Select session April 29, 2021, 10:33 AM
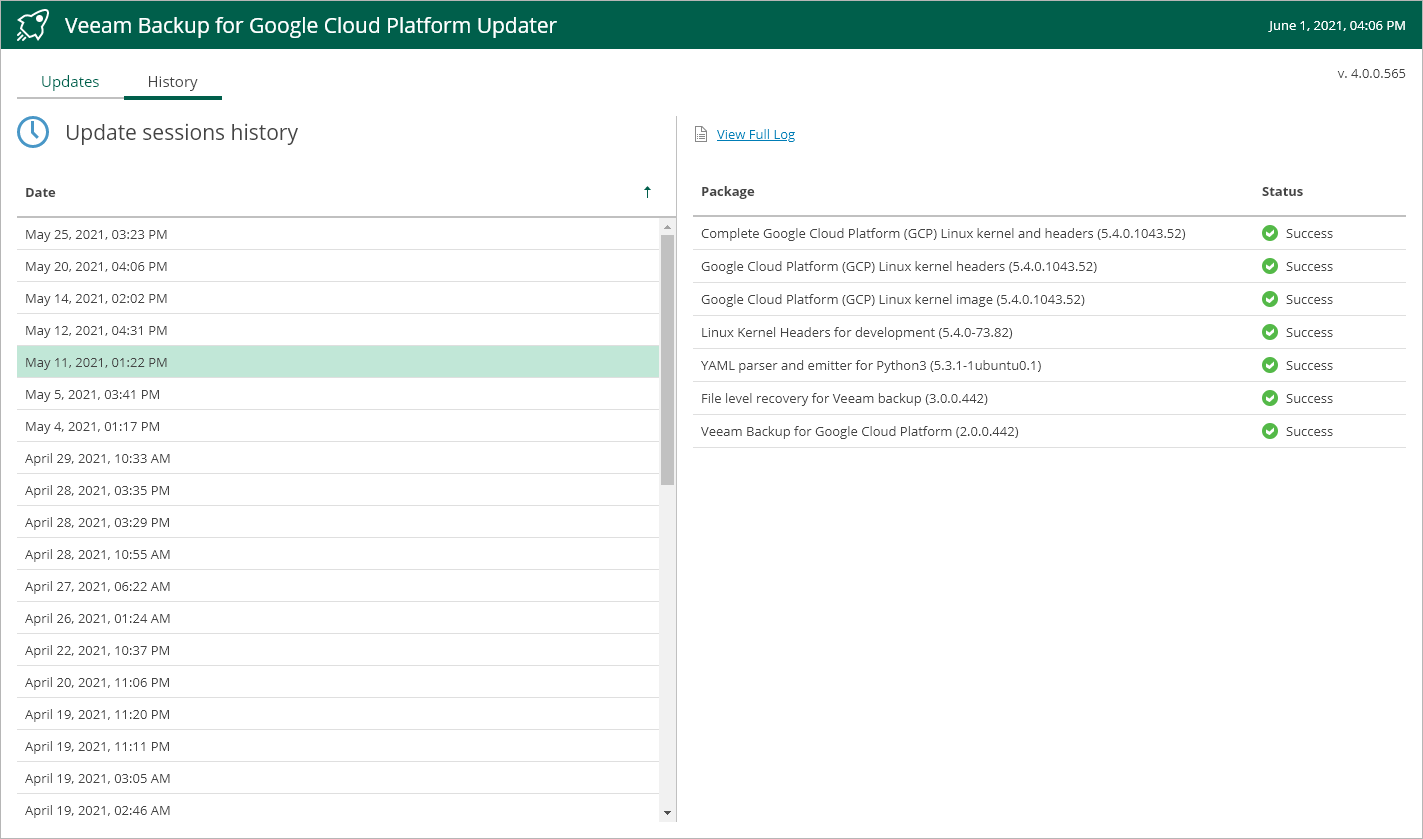 point(338,458)
